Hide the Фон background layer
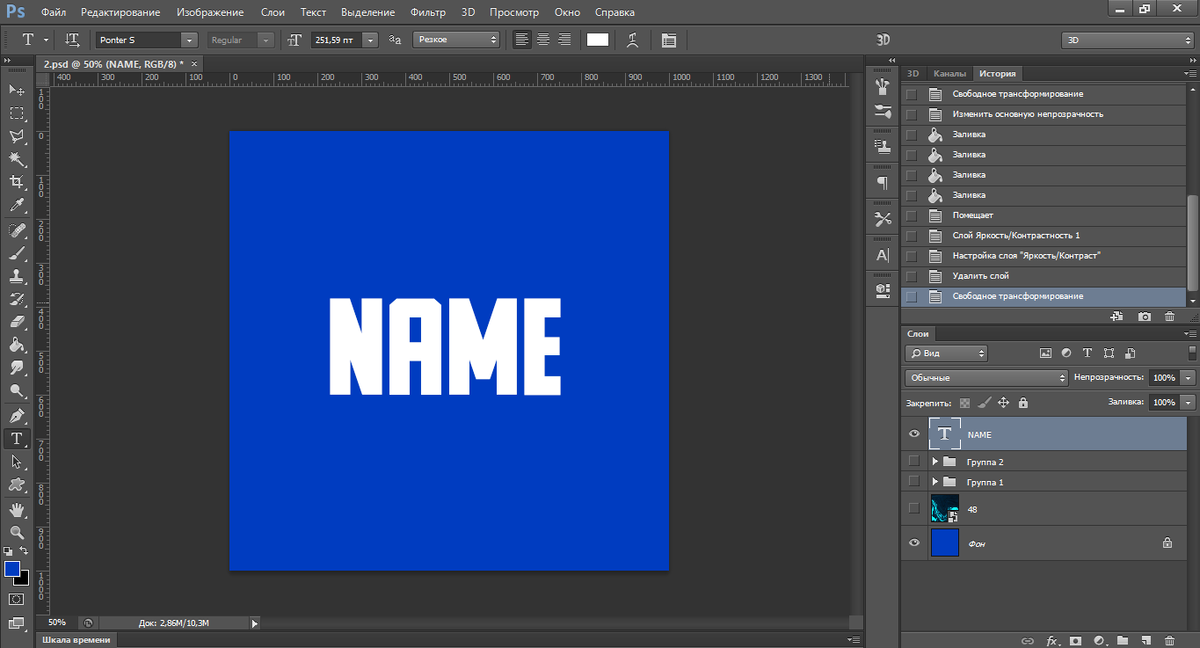1200x648 pixels. pyautogui.click(x=913, y=542)
